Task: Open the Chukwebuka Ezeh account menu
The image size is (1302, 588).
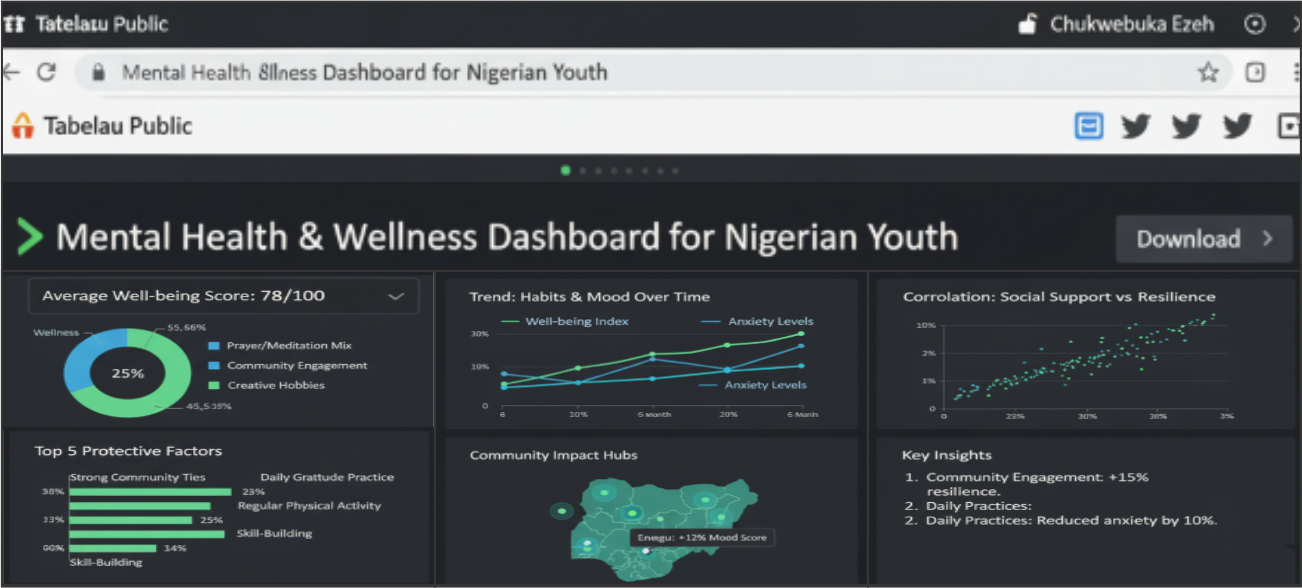Action: 1130,23
